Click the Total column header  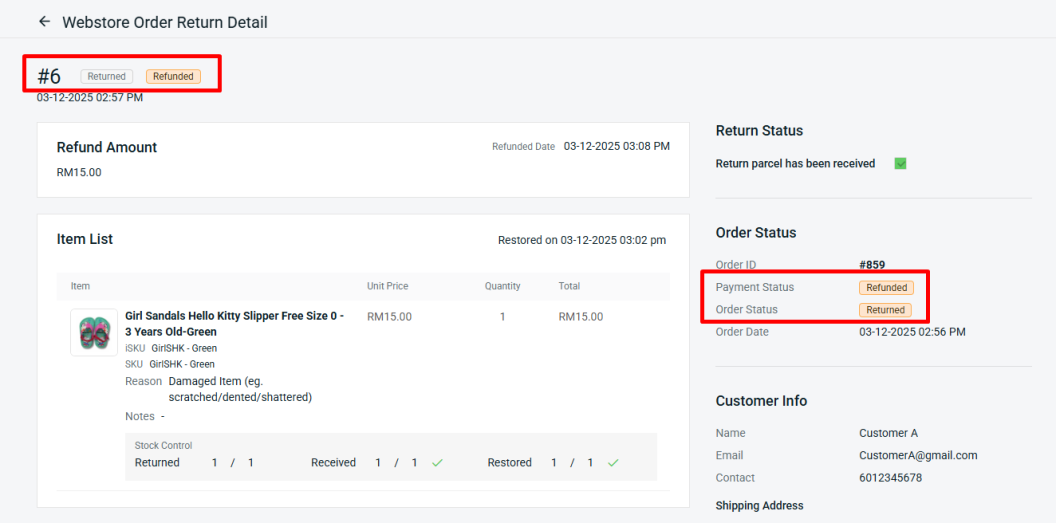[x=569, y=286]
